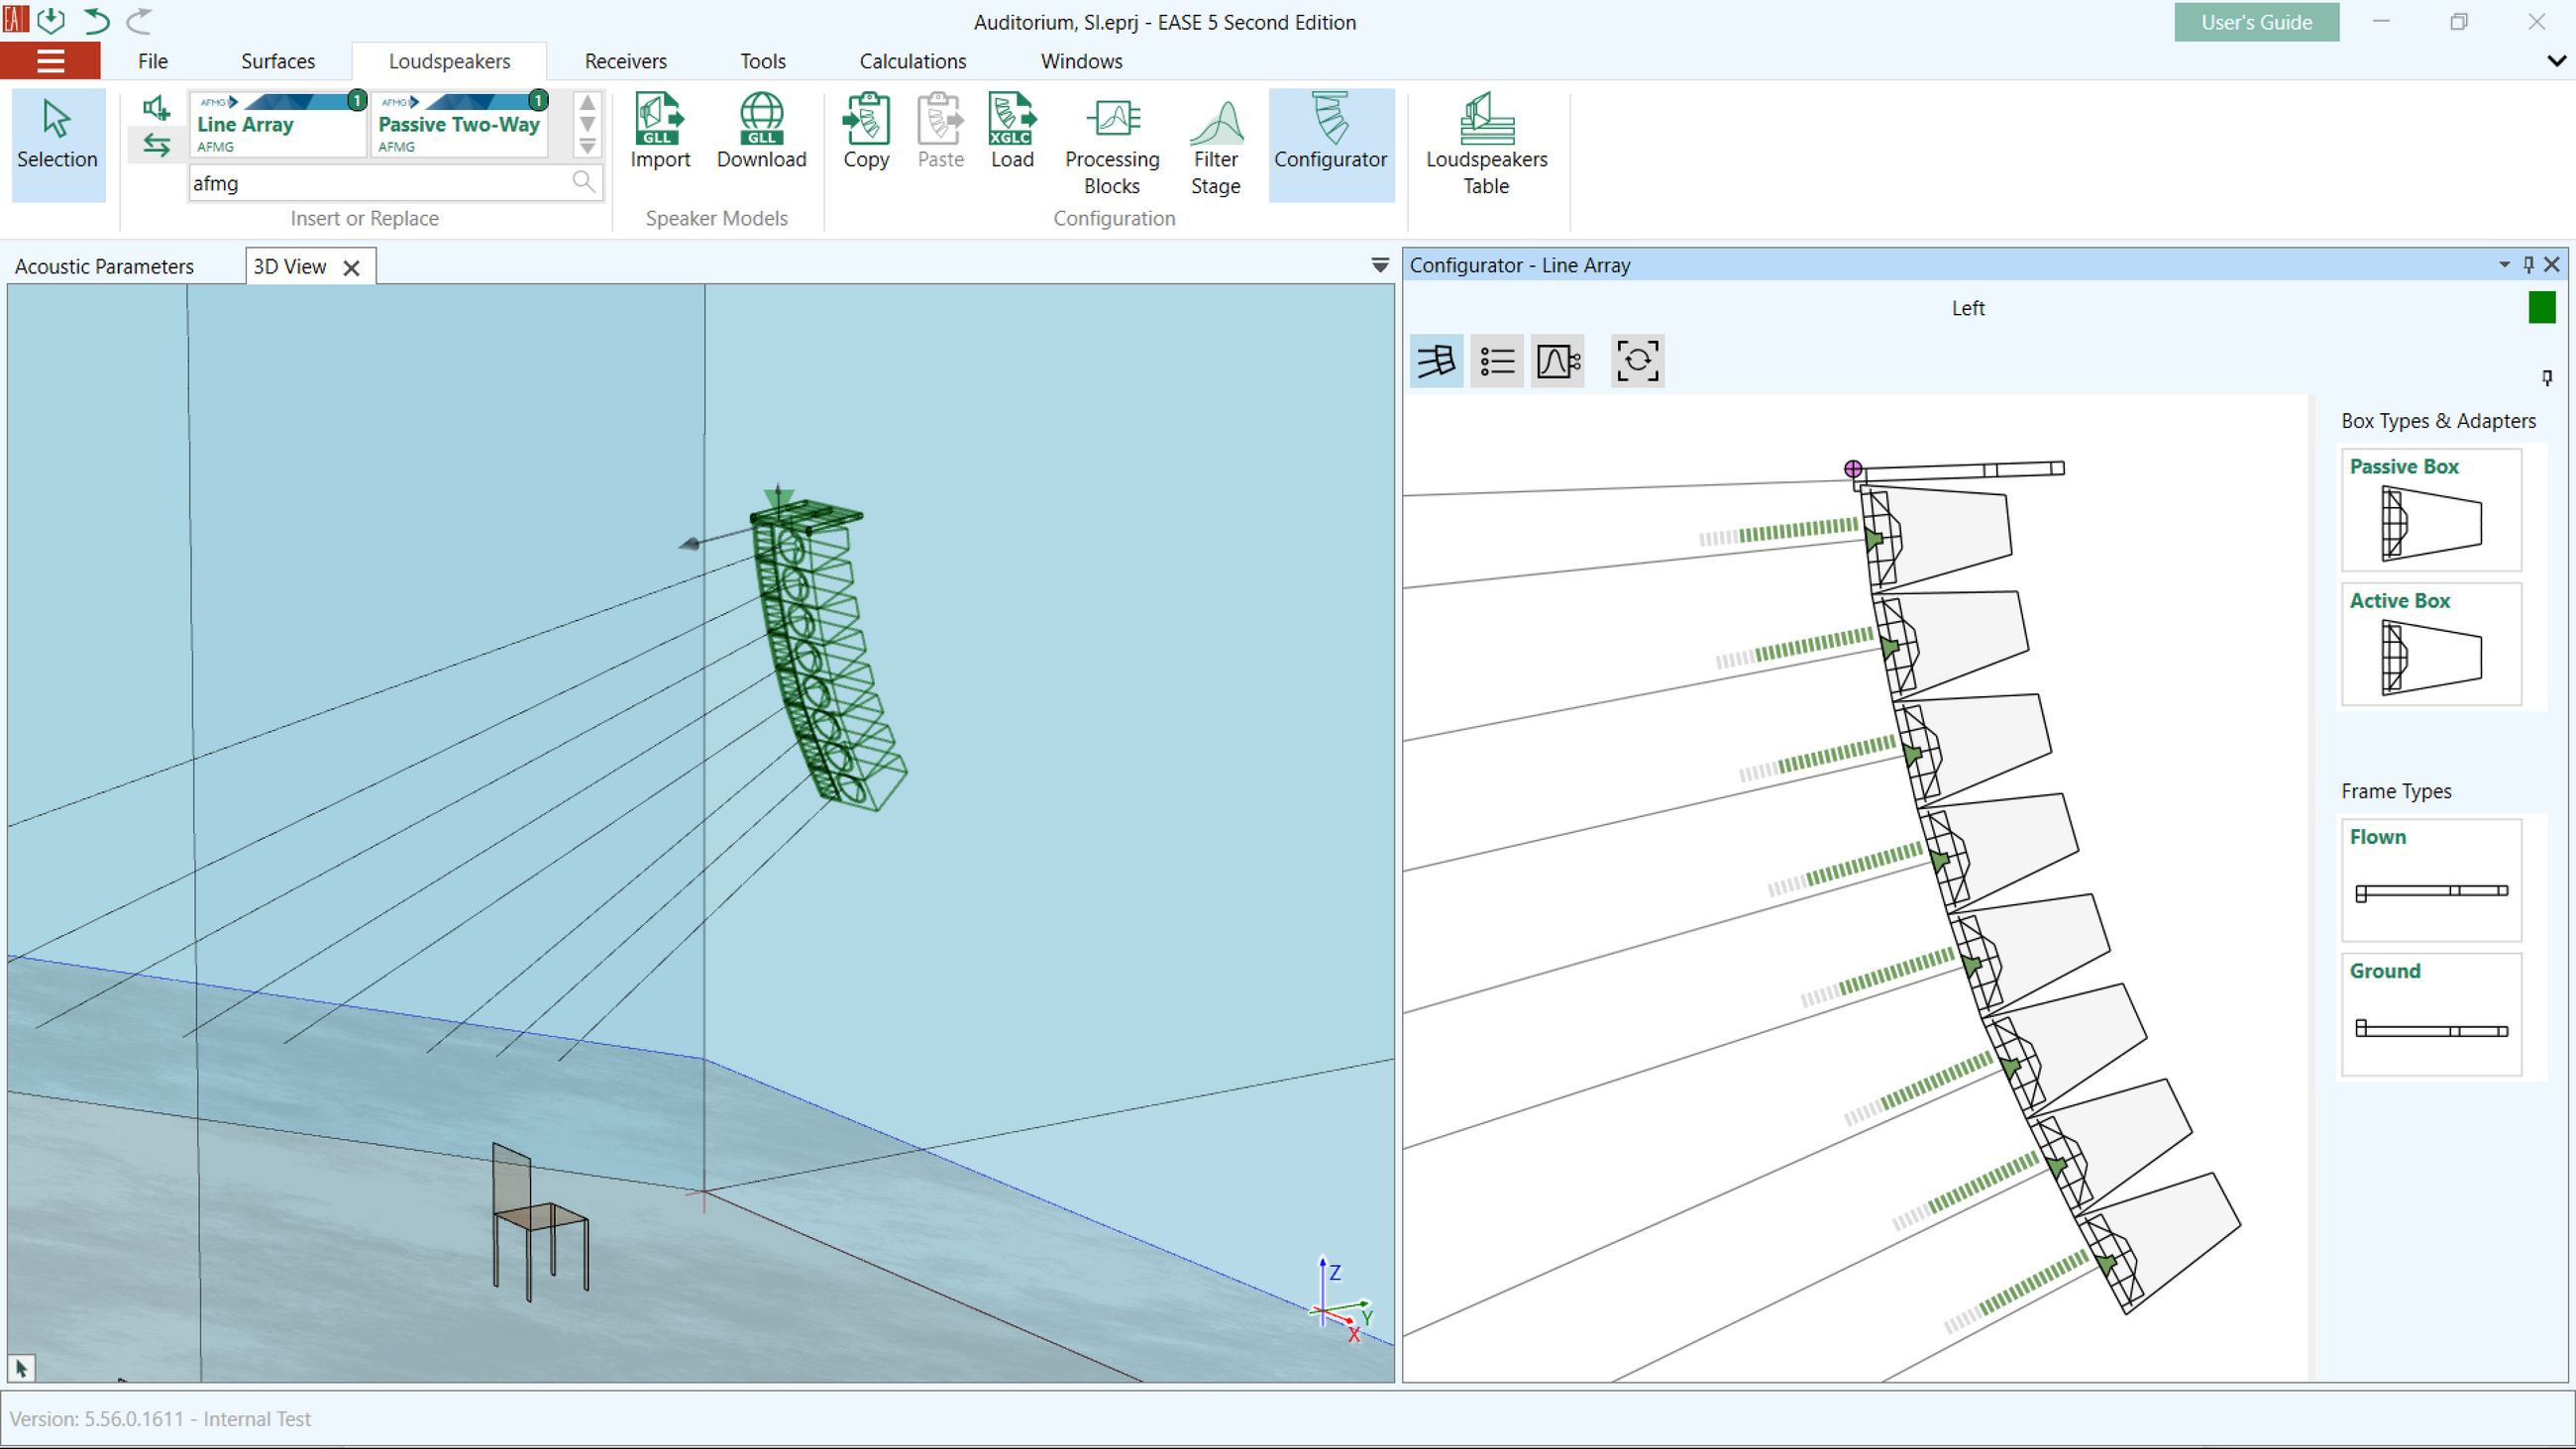Click the User's Guide button
2576x1449 pixels.
click(x=2256, y=22)
